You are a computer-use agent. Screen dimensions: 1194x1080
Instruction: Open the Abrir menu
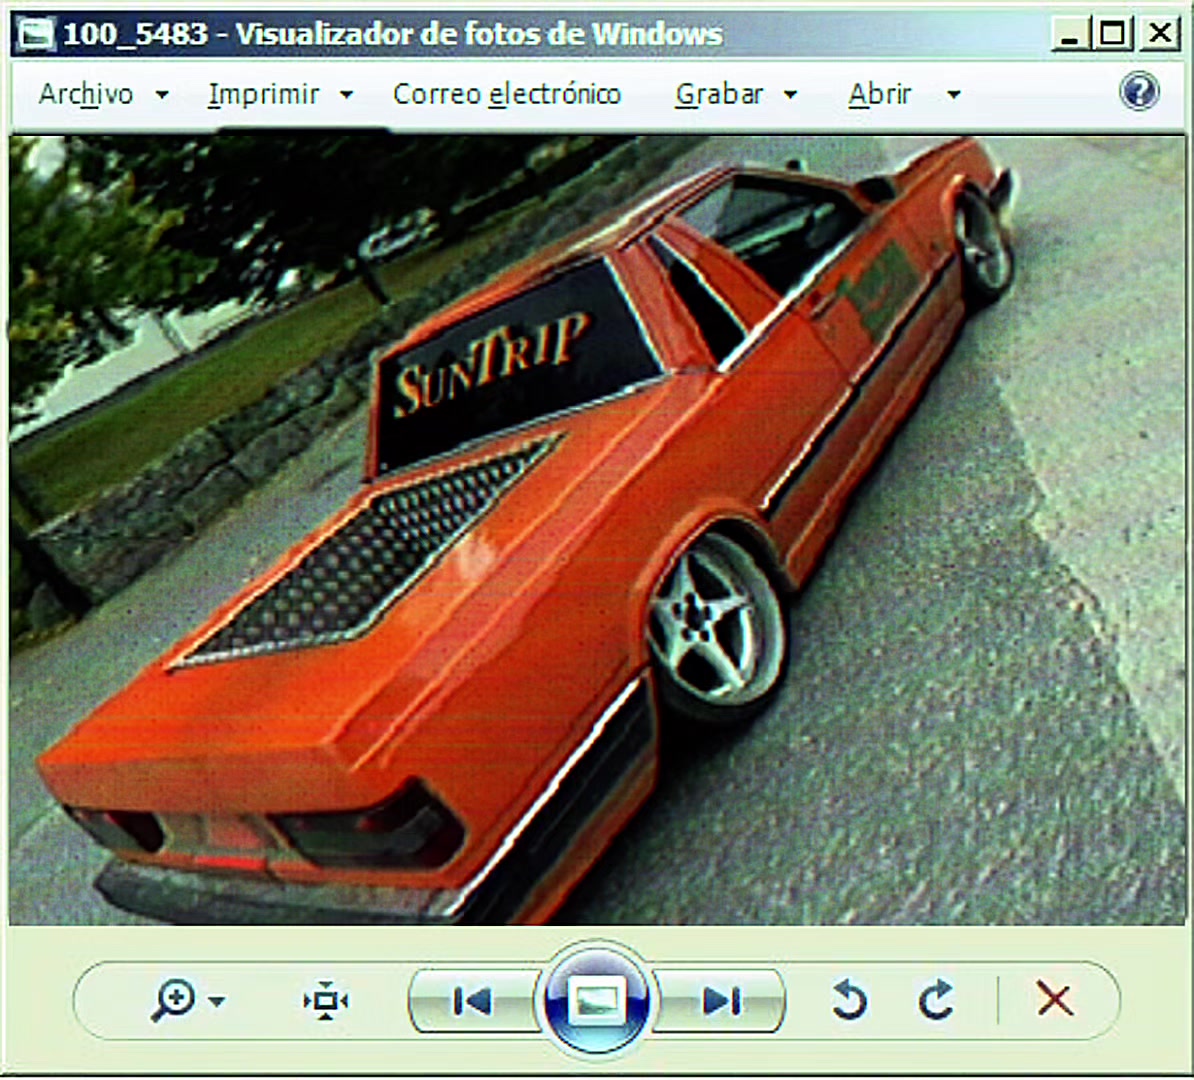coord(880,94)
